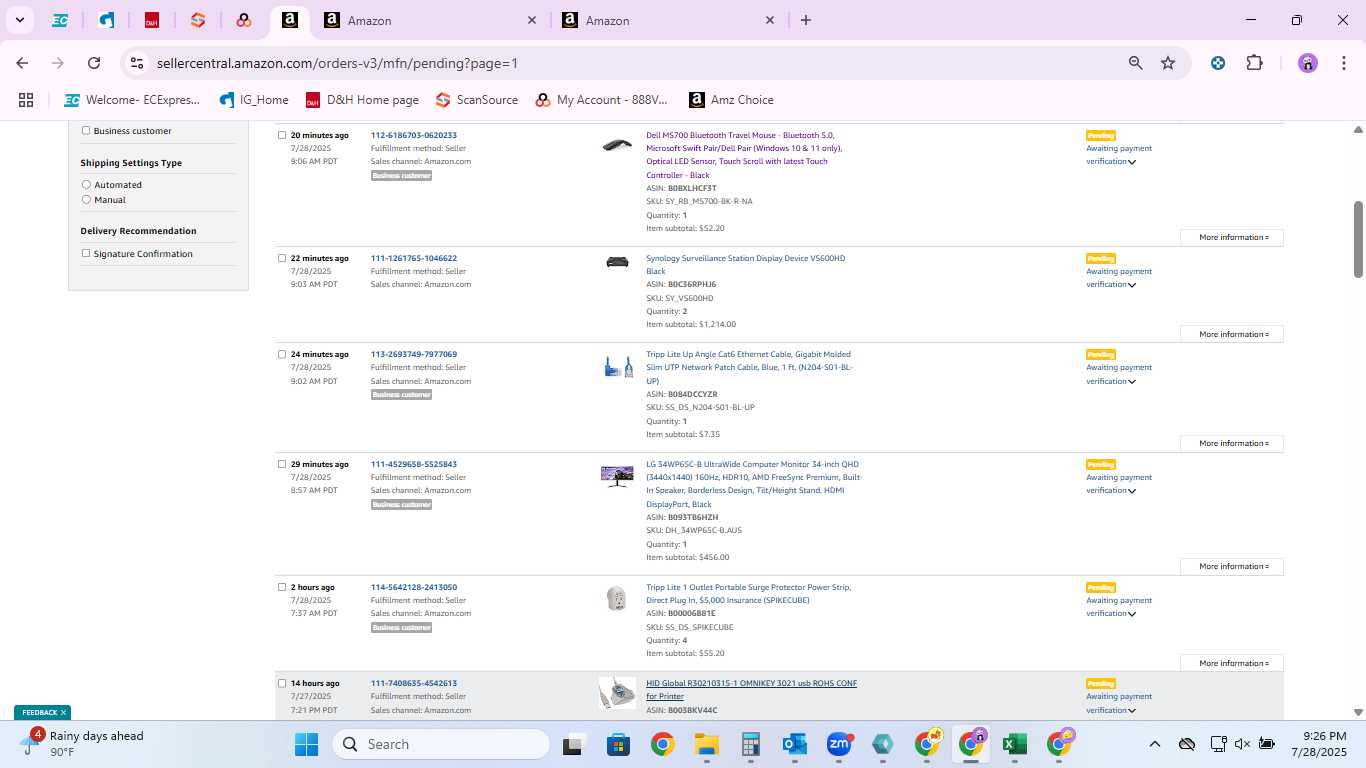Click the Windows taskbar Search box

[x=441, y=744]
